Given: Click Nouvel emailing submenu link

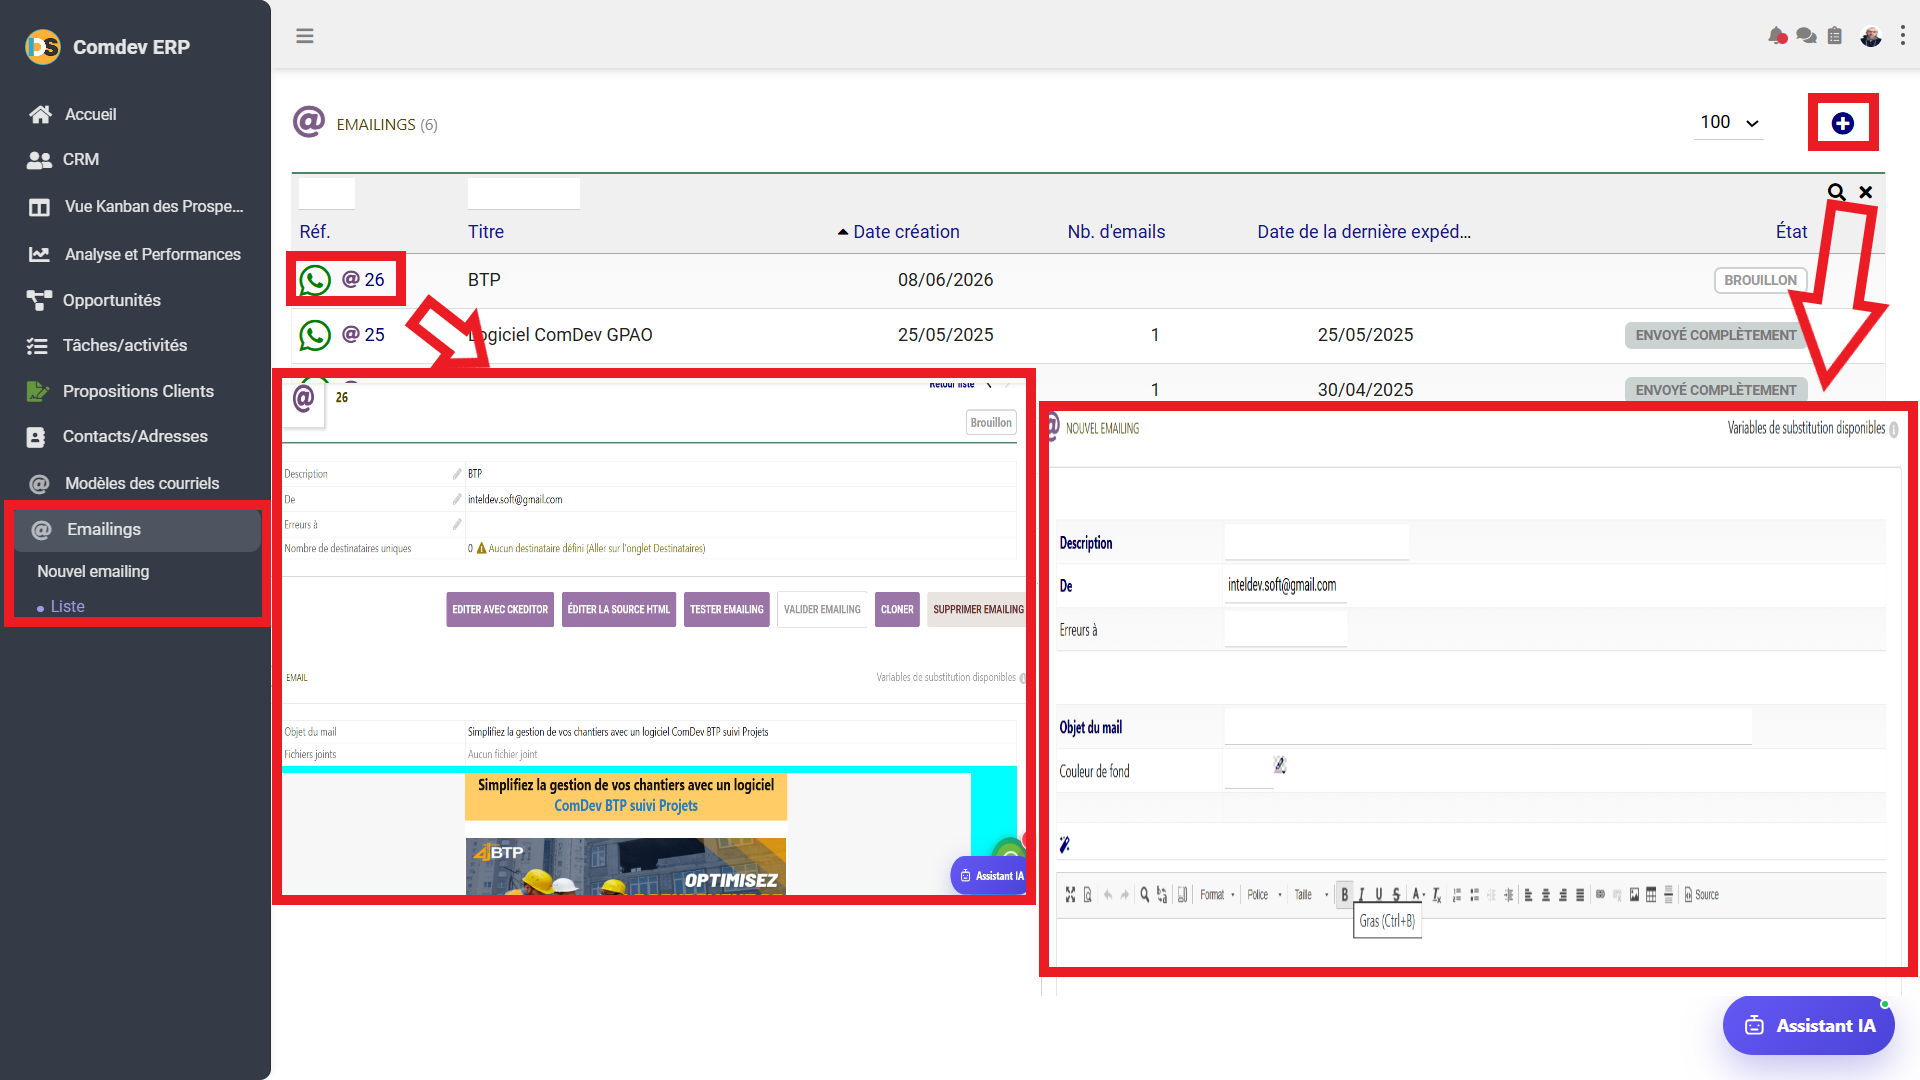Looking at the screenshot, I should click(93, 571).
